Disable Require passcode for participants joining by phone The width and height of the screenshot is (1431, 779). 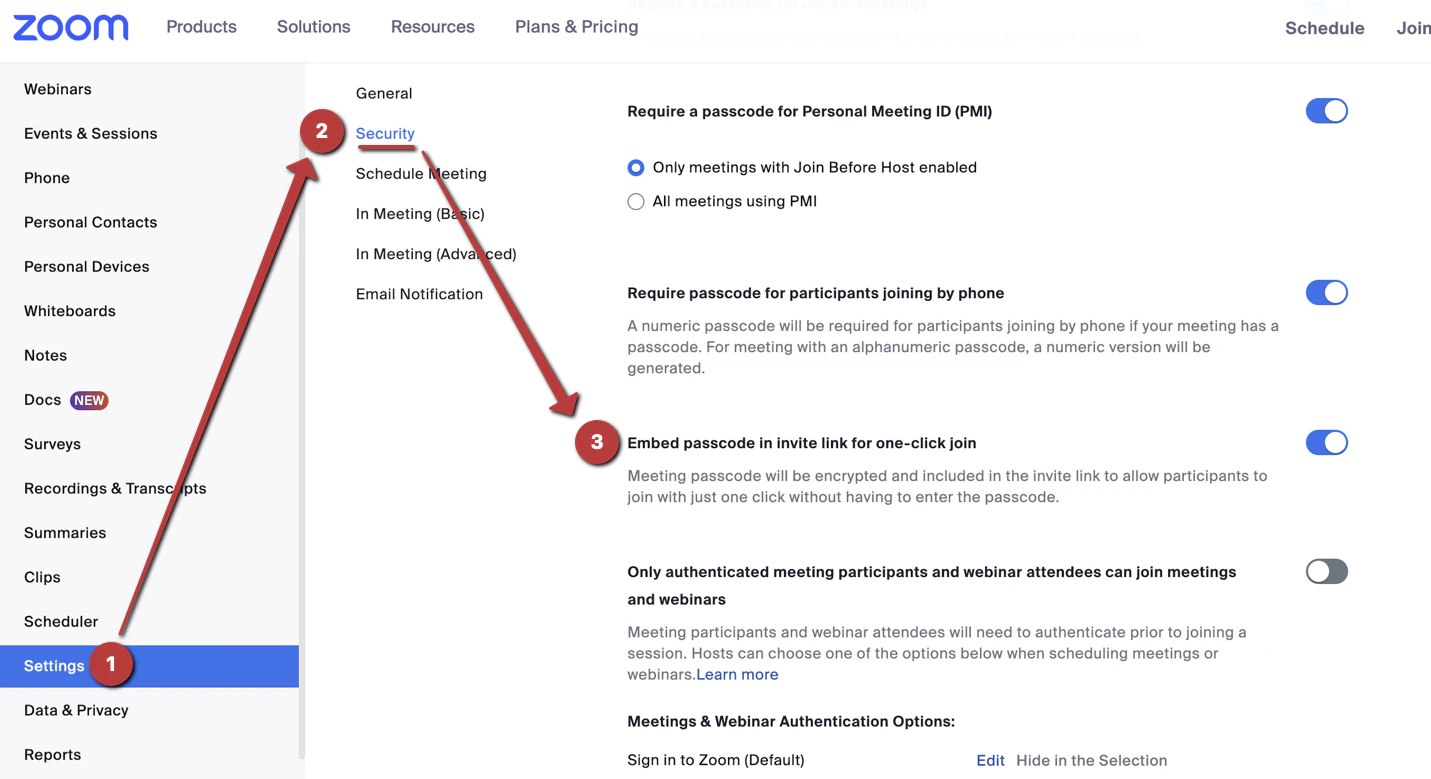[1326, 293]
